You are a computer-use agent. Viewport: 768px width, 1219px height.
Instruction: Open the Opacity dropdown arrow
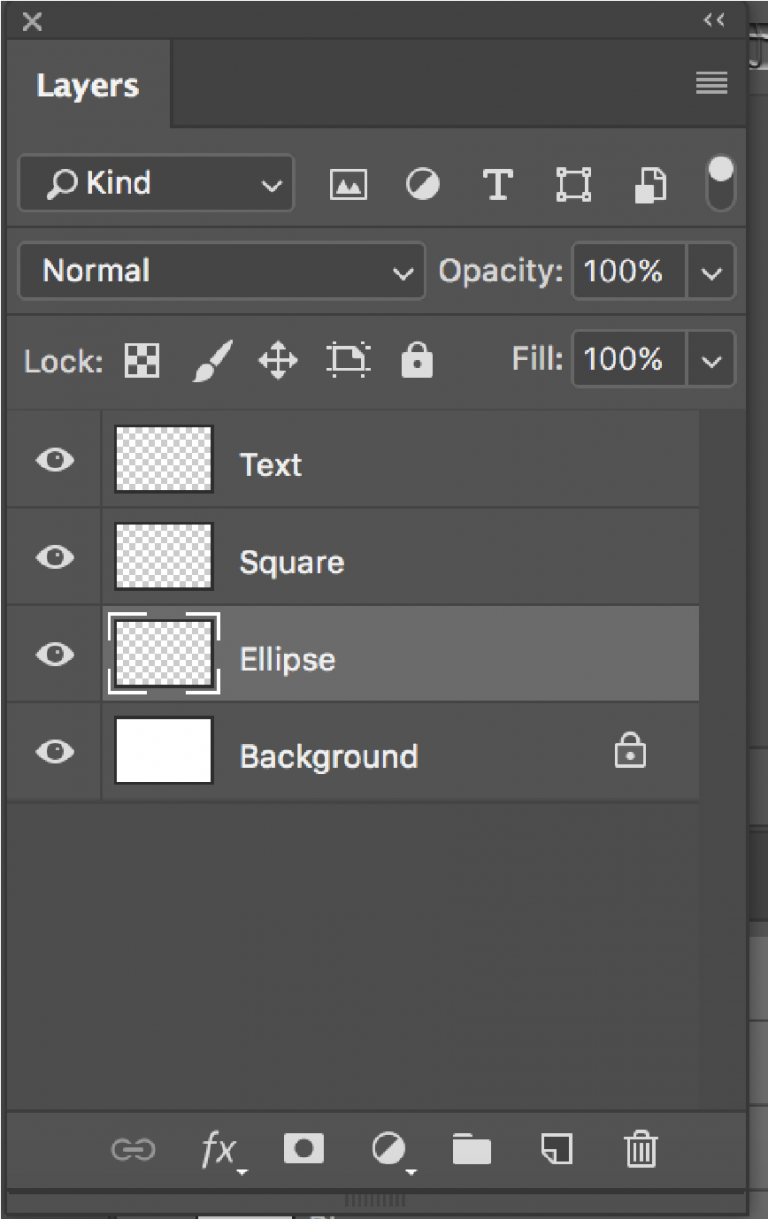pos(712,271)
